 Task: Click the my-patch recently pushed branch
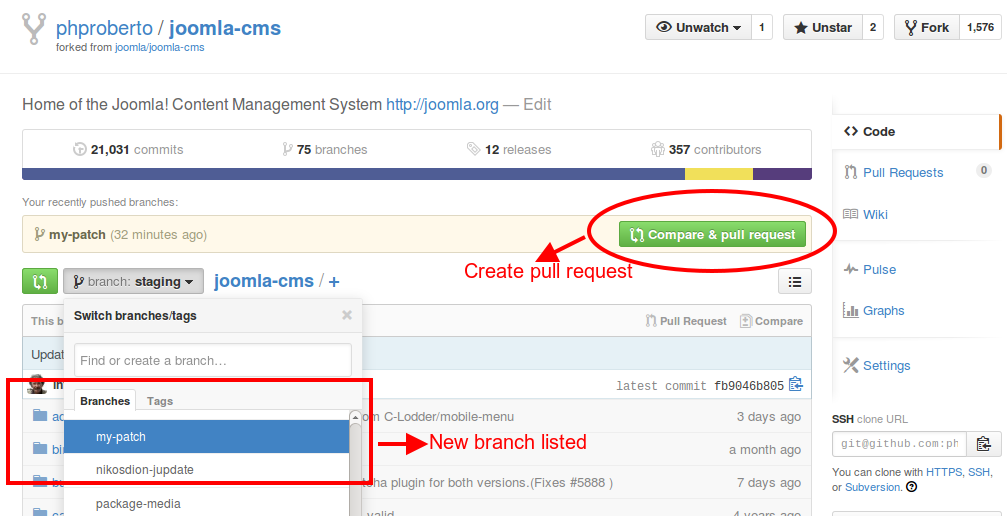click(x=76, y=235)
